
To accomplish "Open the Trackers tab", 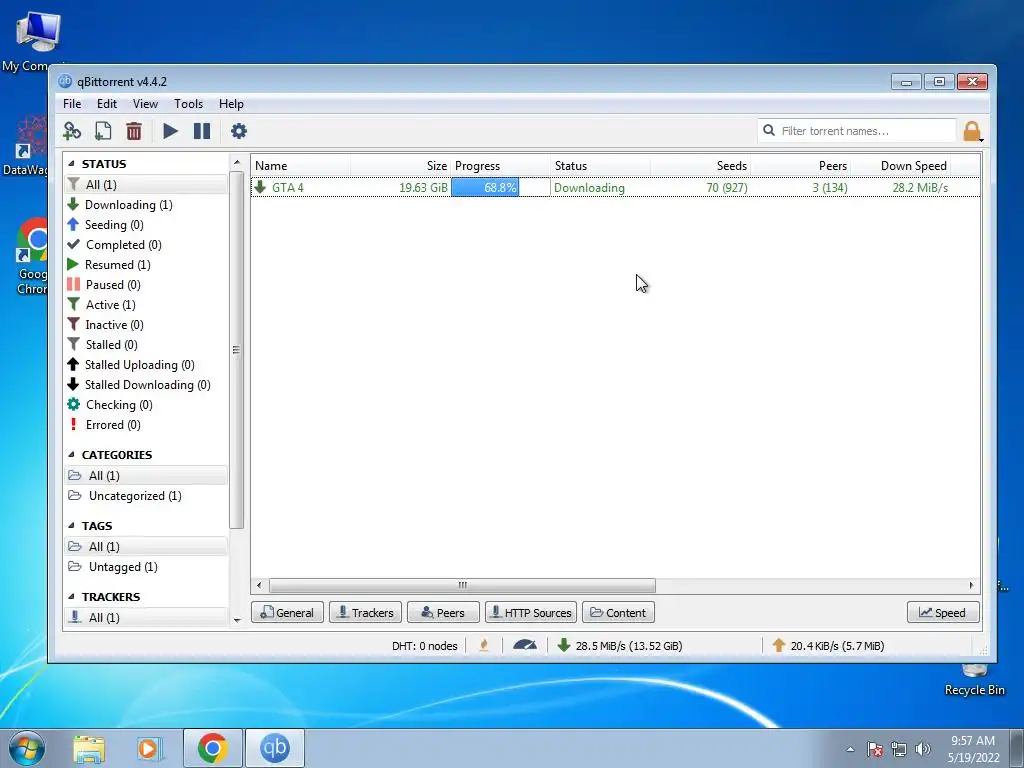I will (x=366, y=613).
